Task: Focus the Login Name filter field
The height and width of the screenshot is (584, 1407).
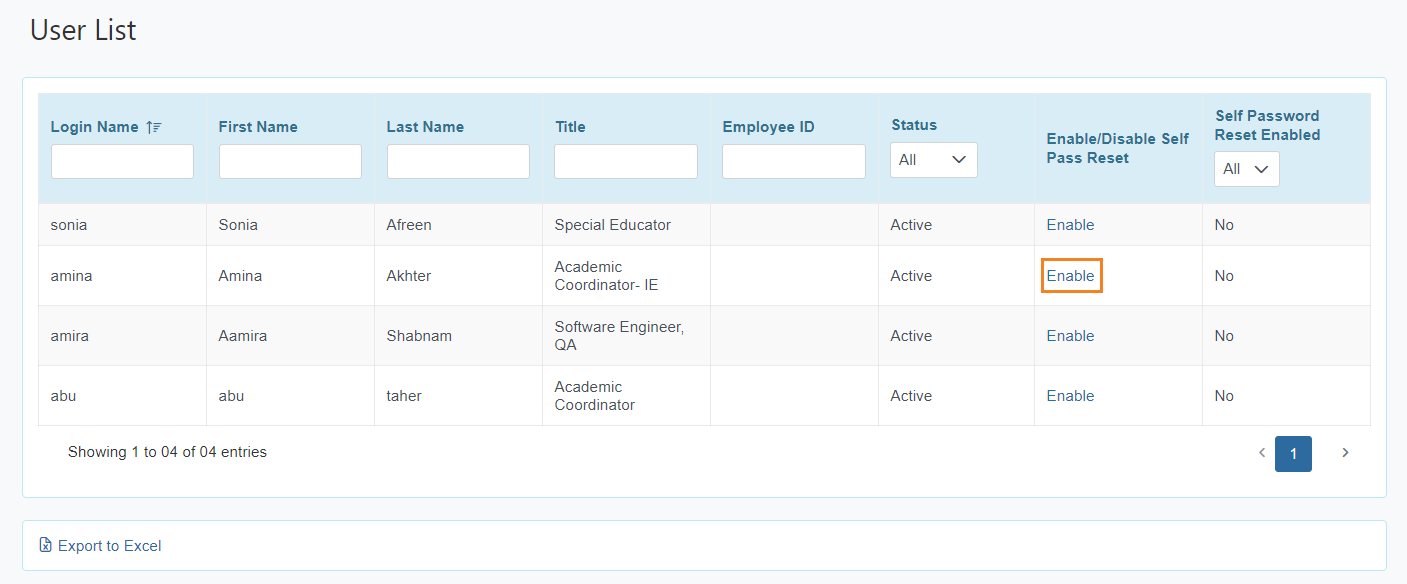Action: [x=122, y=161]
